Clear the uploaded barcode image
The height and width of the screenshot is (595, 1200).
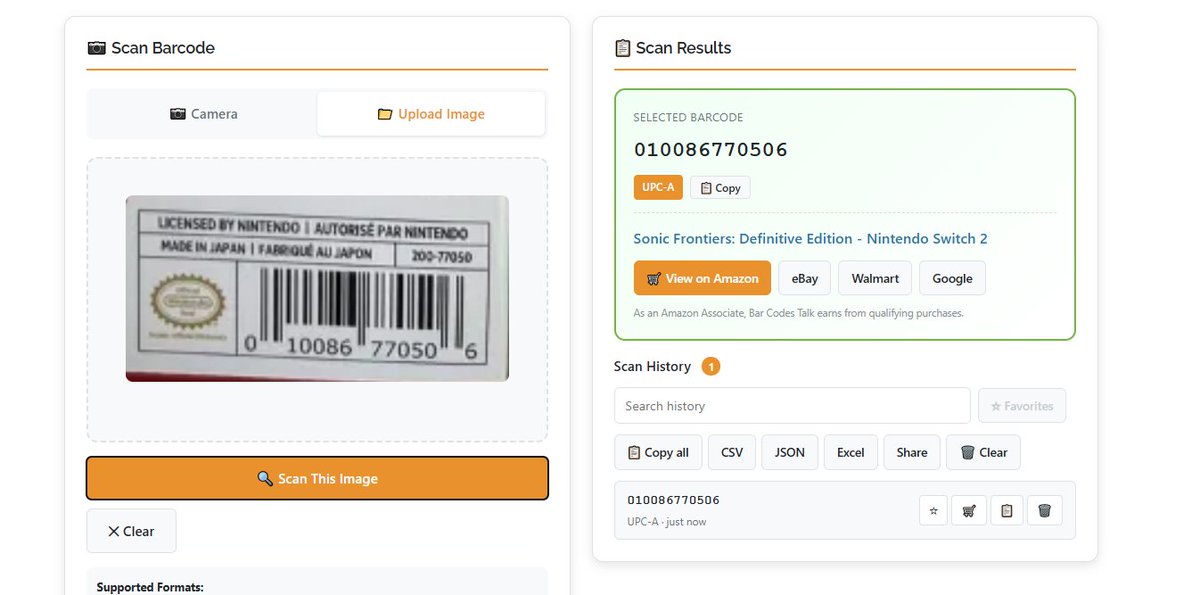(131, 531)
